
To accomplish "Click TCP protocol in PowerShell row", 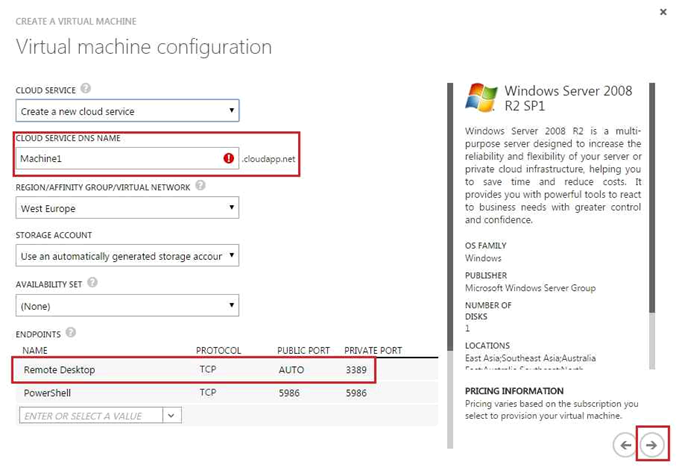I will (208, 393).
